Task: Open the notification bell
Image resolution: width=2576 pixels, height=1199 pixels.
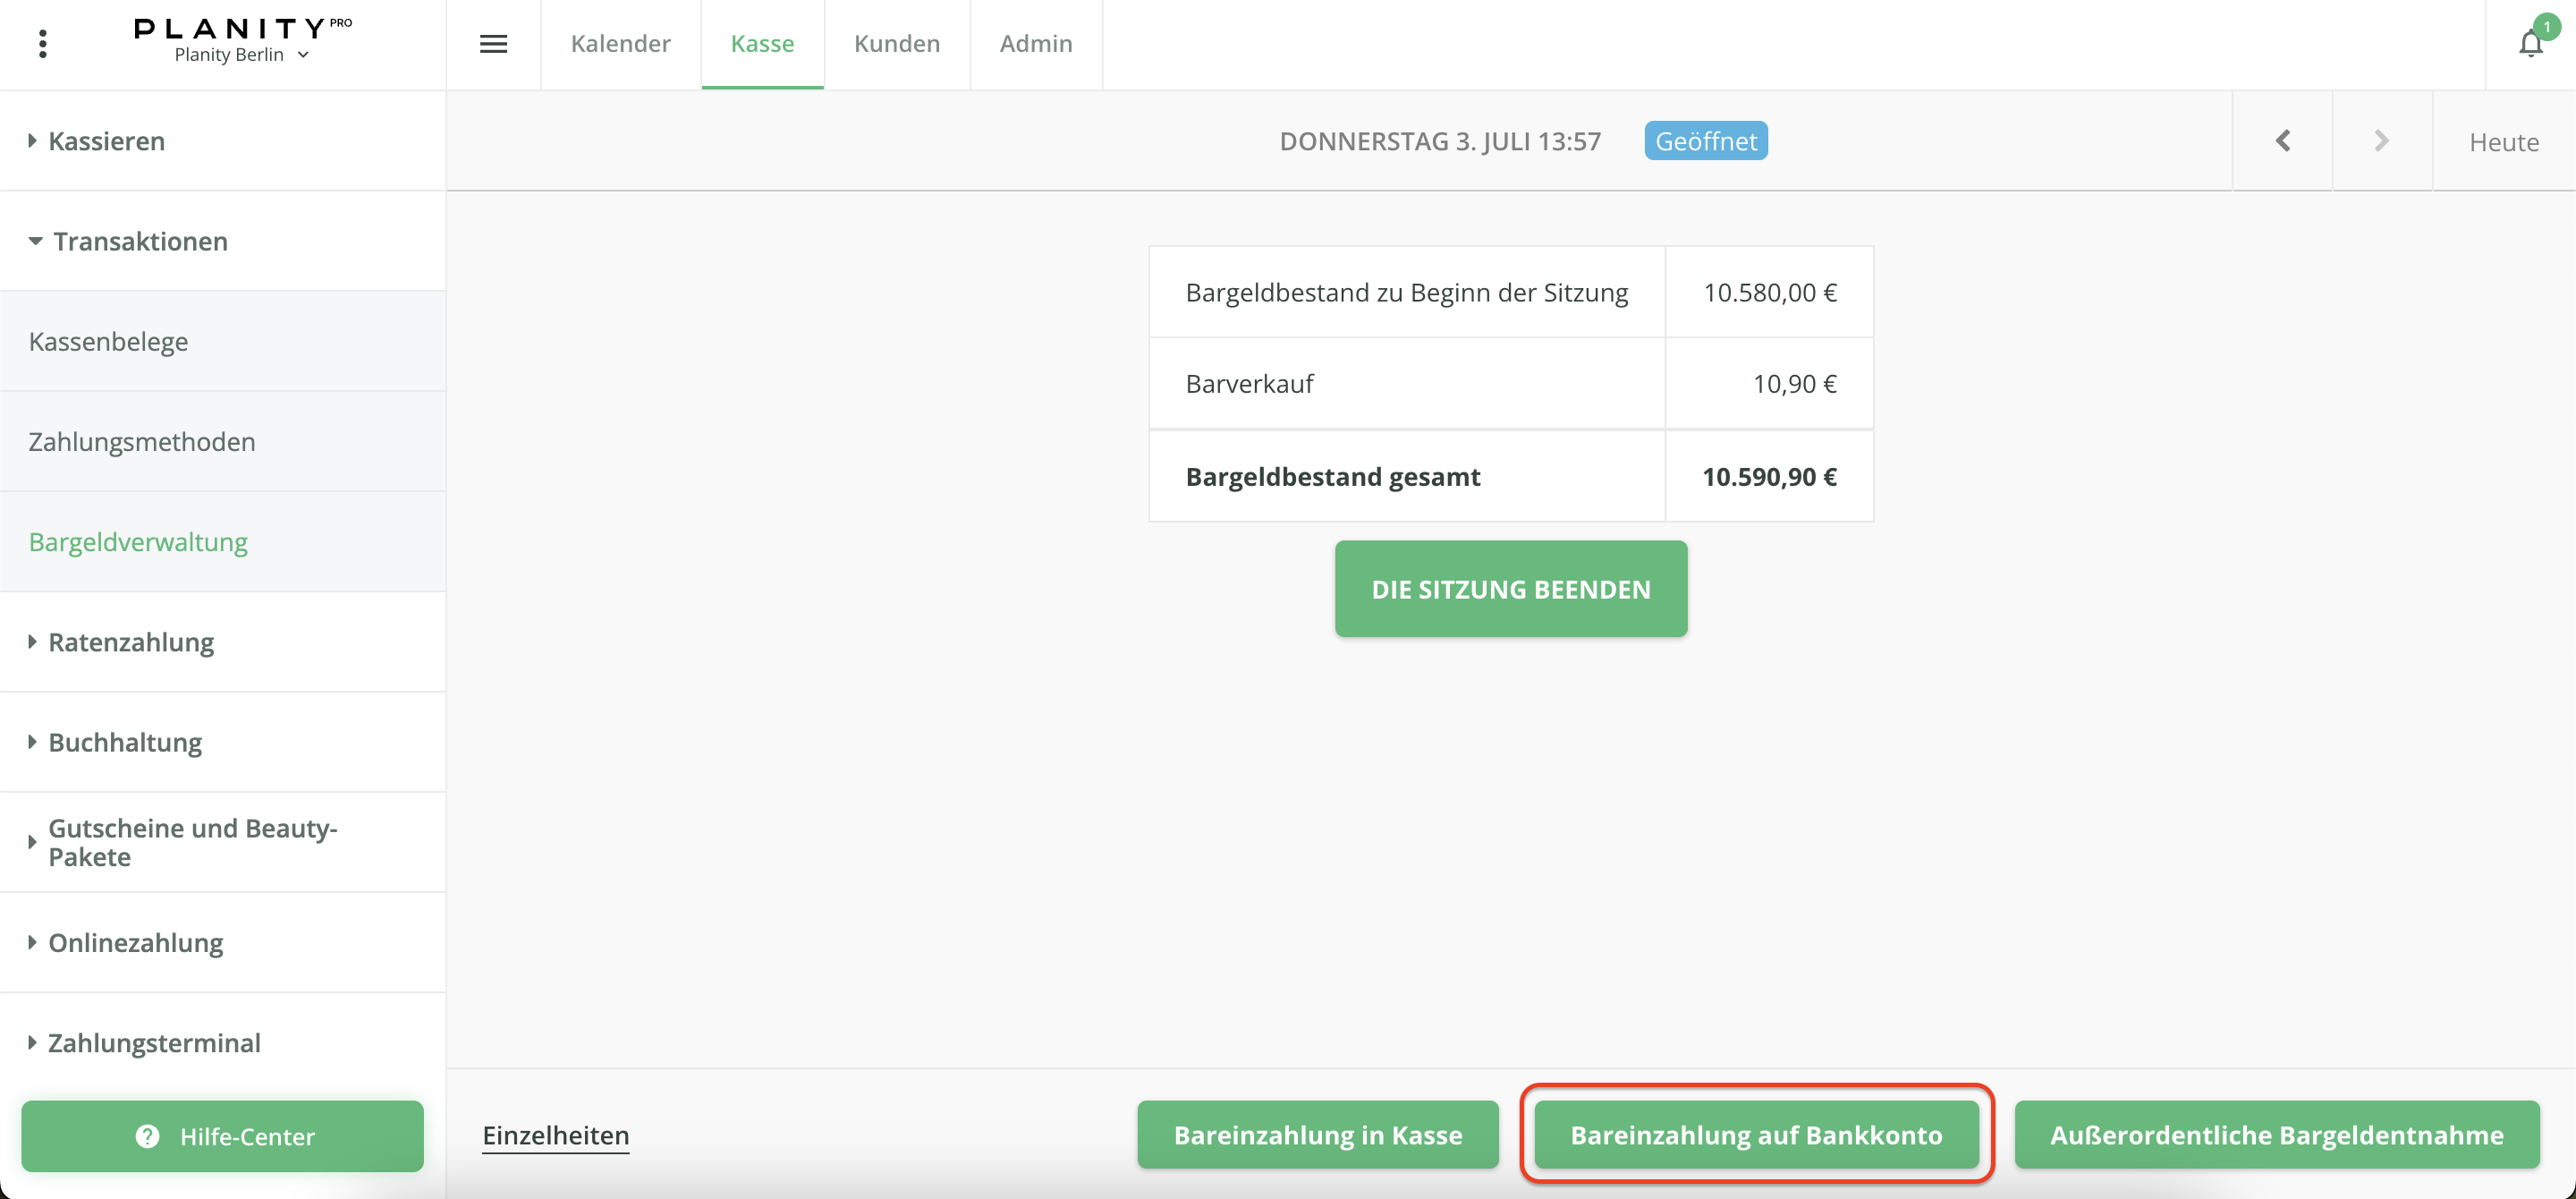Action: pyautogui.click(x=2530, y=44)
